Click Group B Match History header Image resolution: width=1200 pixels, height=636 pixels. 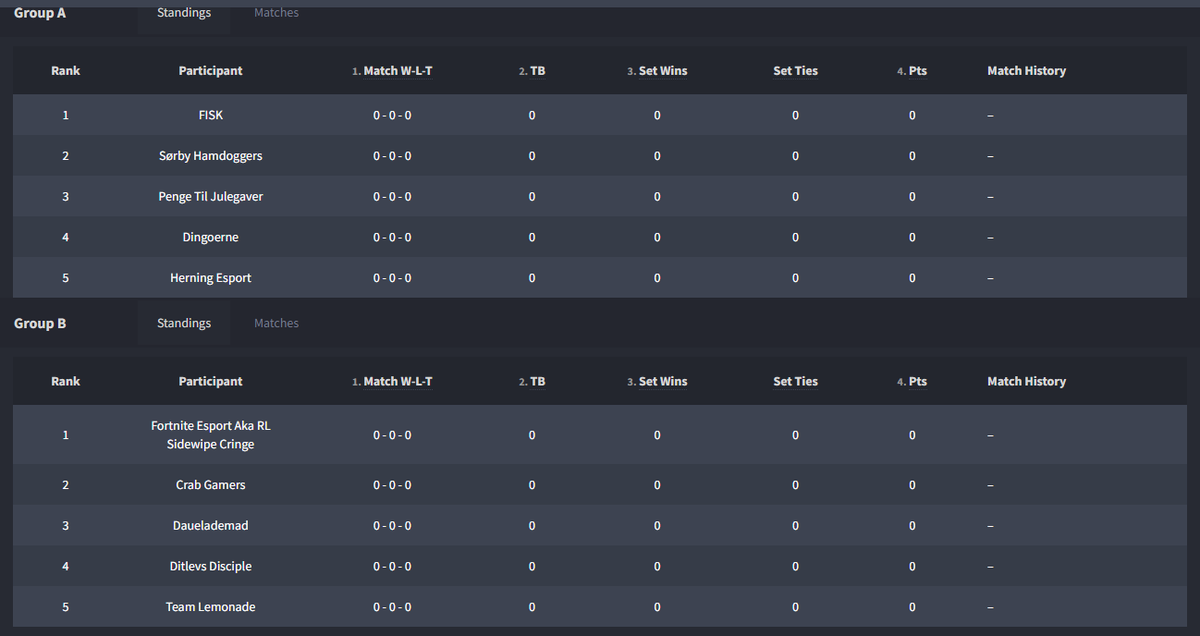1027,381
